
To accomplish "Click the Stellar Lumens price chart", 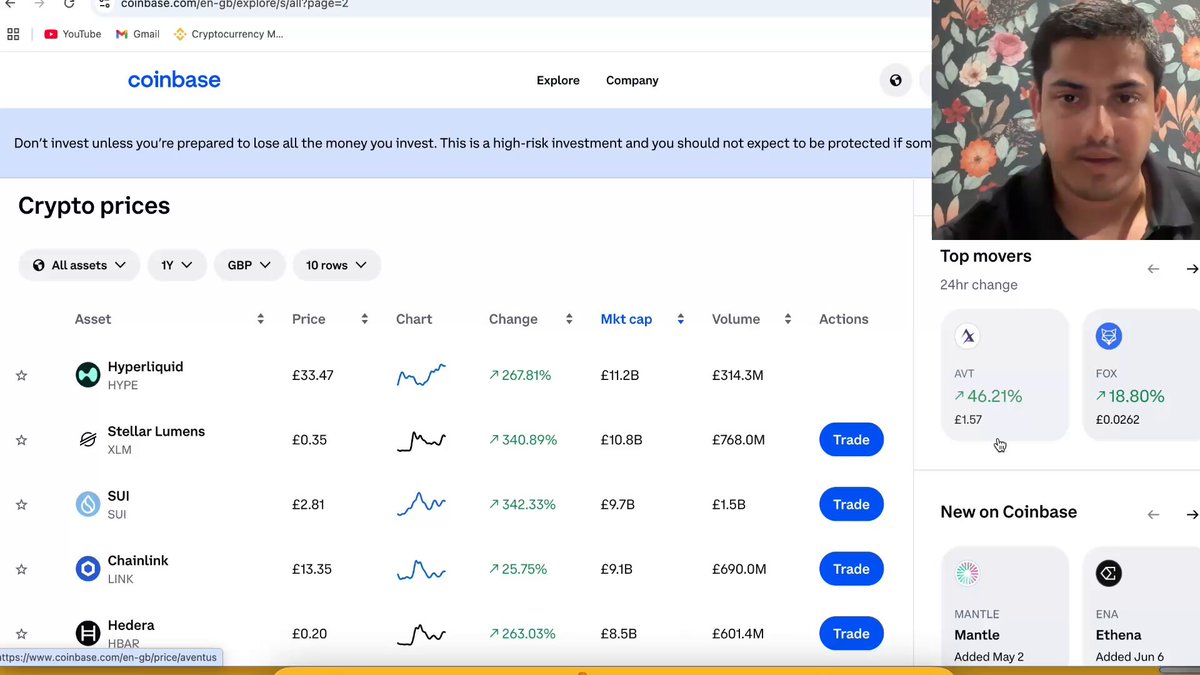I will pyautogui.click(x=421, y=440).
